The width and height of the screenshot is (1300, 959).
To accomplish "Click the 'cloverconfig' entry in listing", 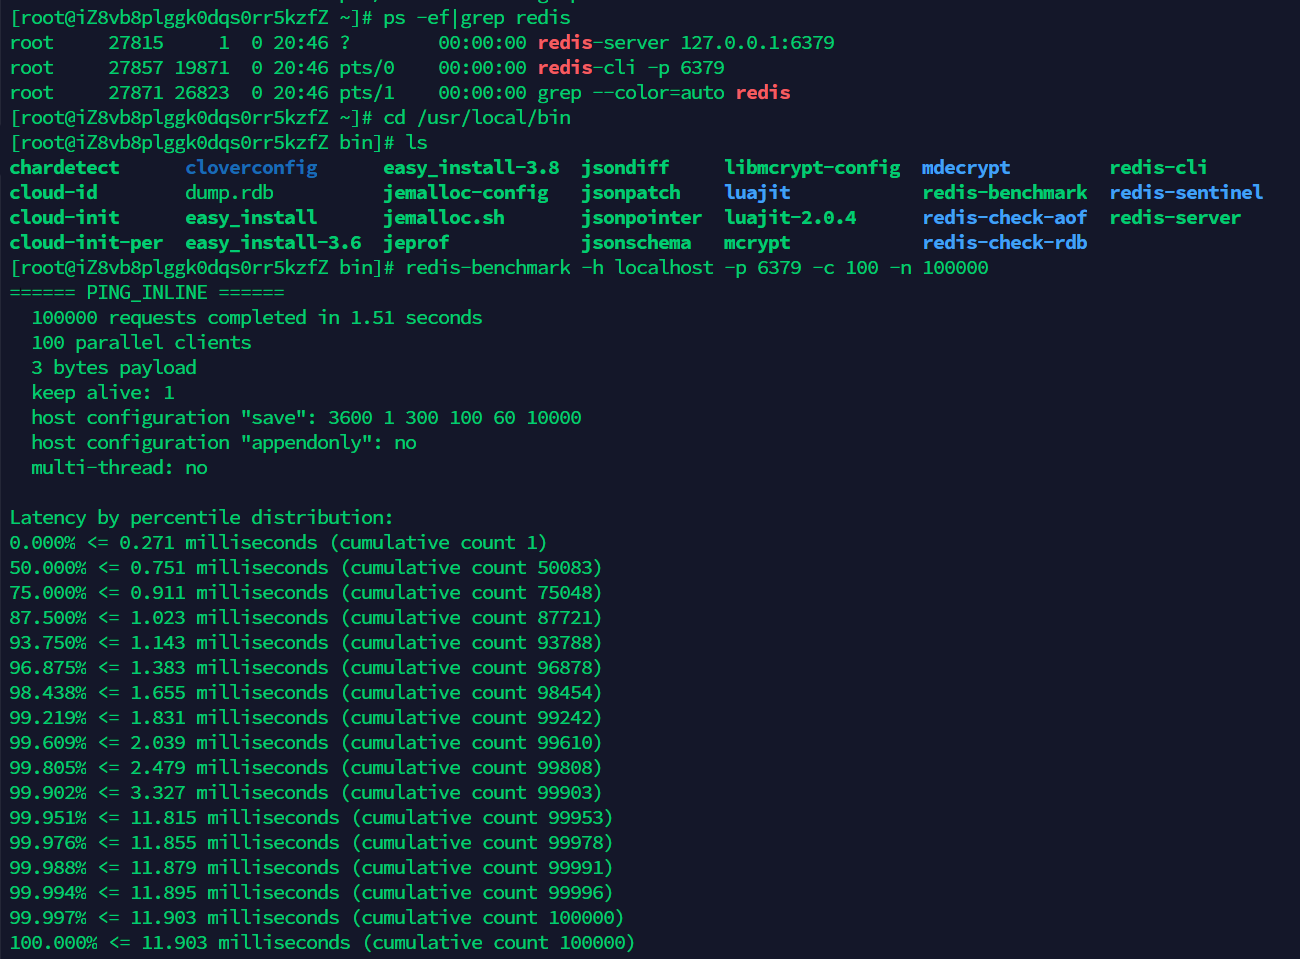I will pos(251,168).
